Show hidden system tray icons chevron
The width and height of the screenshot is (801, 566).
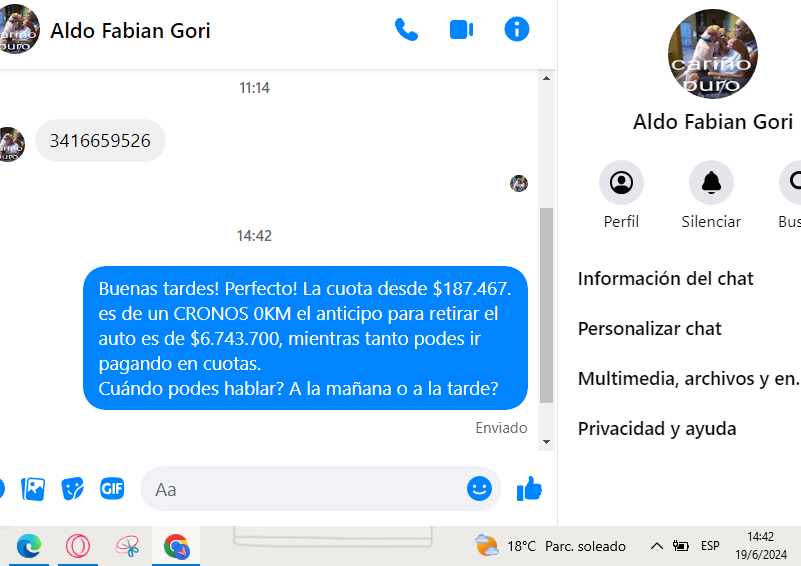tap(656, 546)
